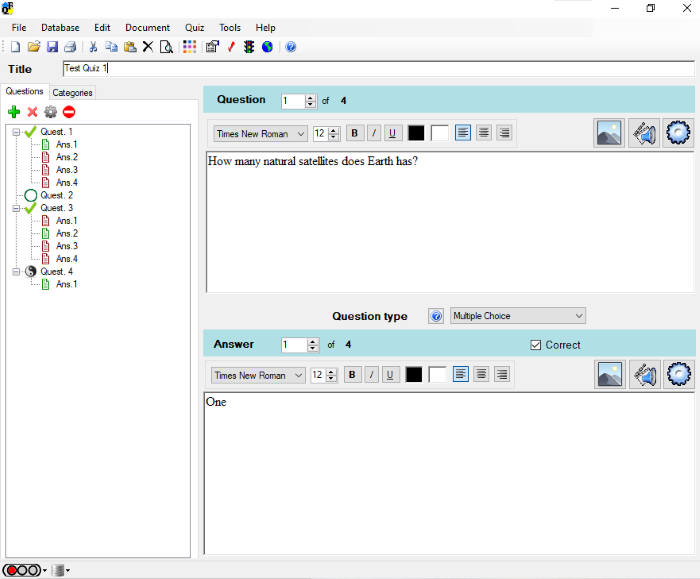This screenshot has width=700, height=579.
Task: Collapse the Quest. 3 tree node
Action: 16,208
